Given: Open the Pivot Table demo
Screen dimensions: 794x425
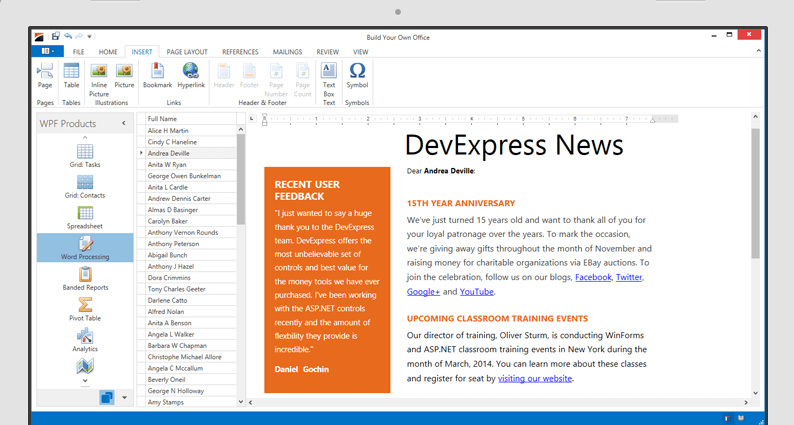Looking at the screenshot, I should pos(85,310).
